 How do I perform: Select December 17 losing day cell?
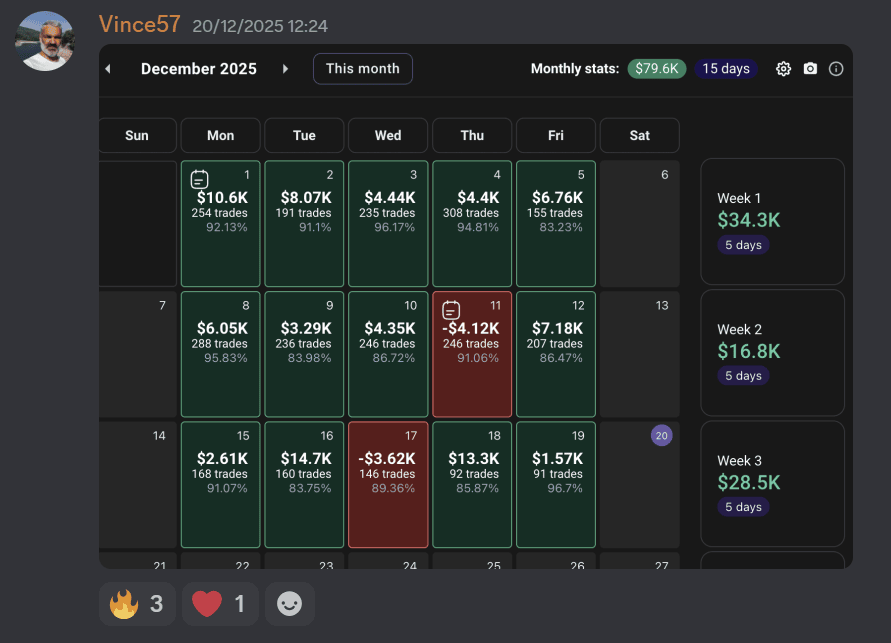(388, 484)
